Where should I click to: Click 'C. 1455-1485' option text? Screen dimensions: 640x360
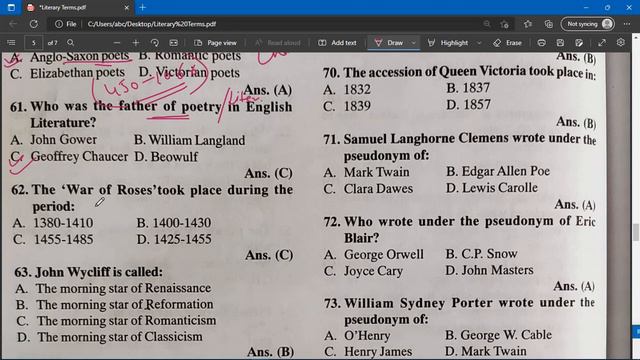(53, 240)
